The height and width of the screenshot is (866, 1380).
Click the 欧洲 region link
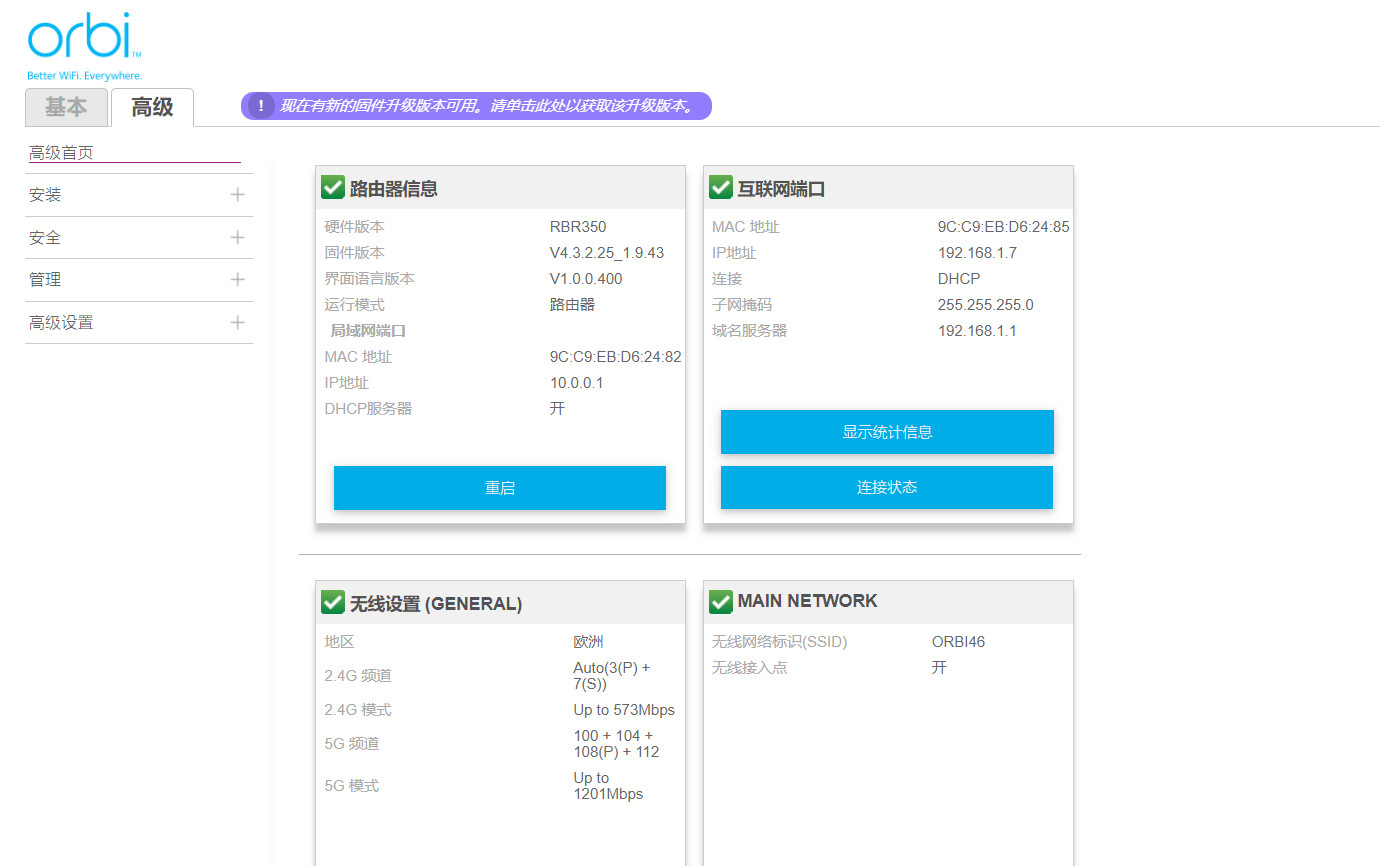585,641
